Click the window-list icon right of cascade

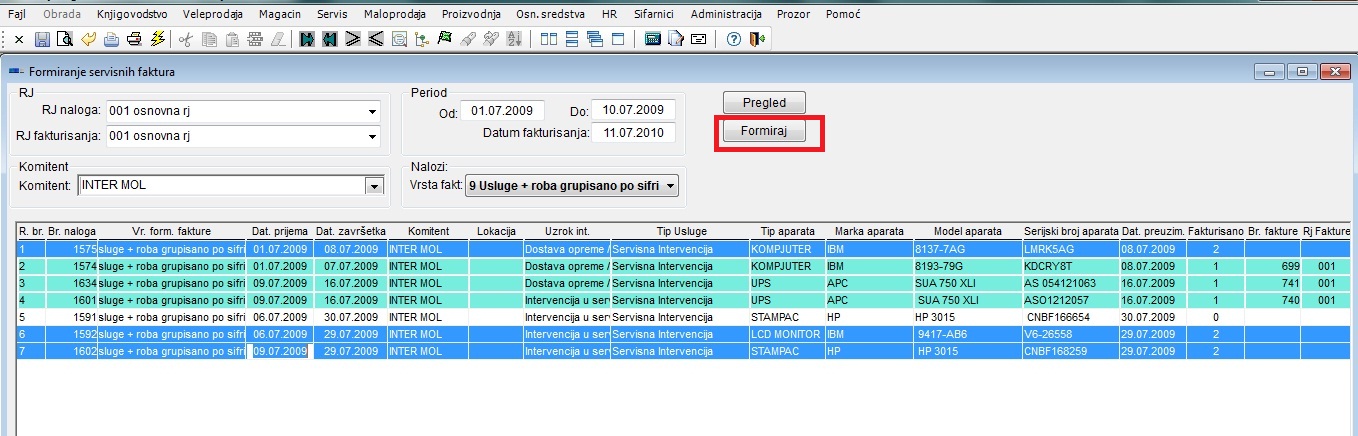618,40
